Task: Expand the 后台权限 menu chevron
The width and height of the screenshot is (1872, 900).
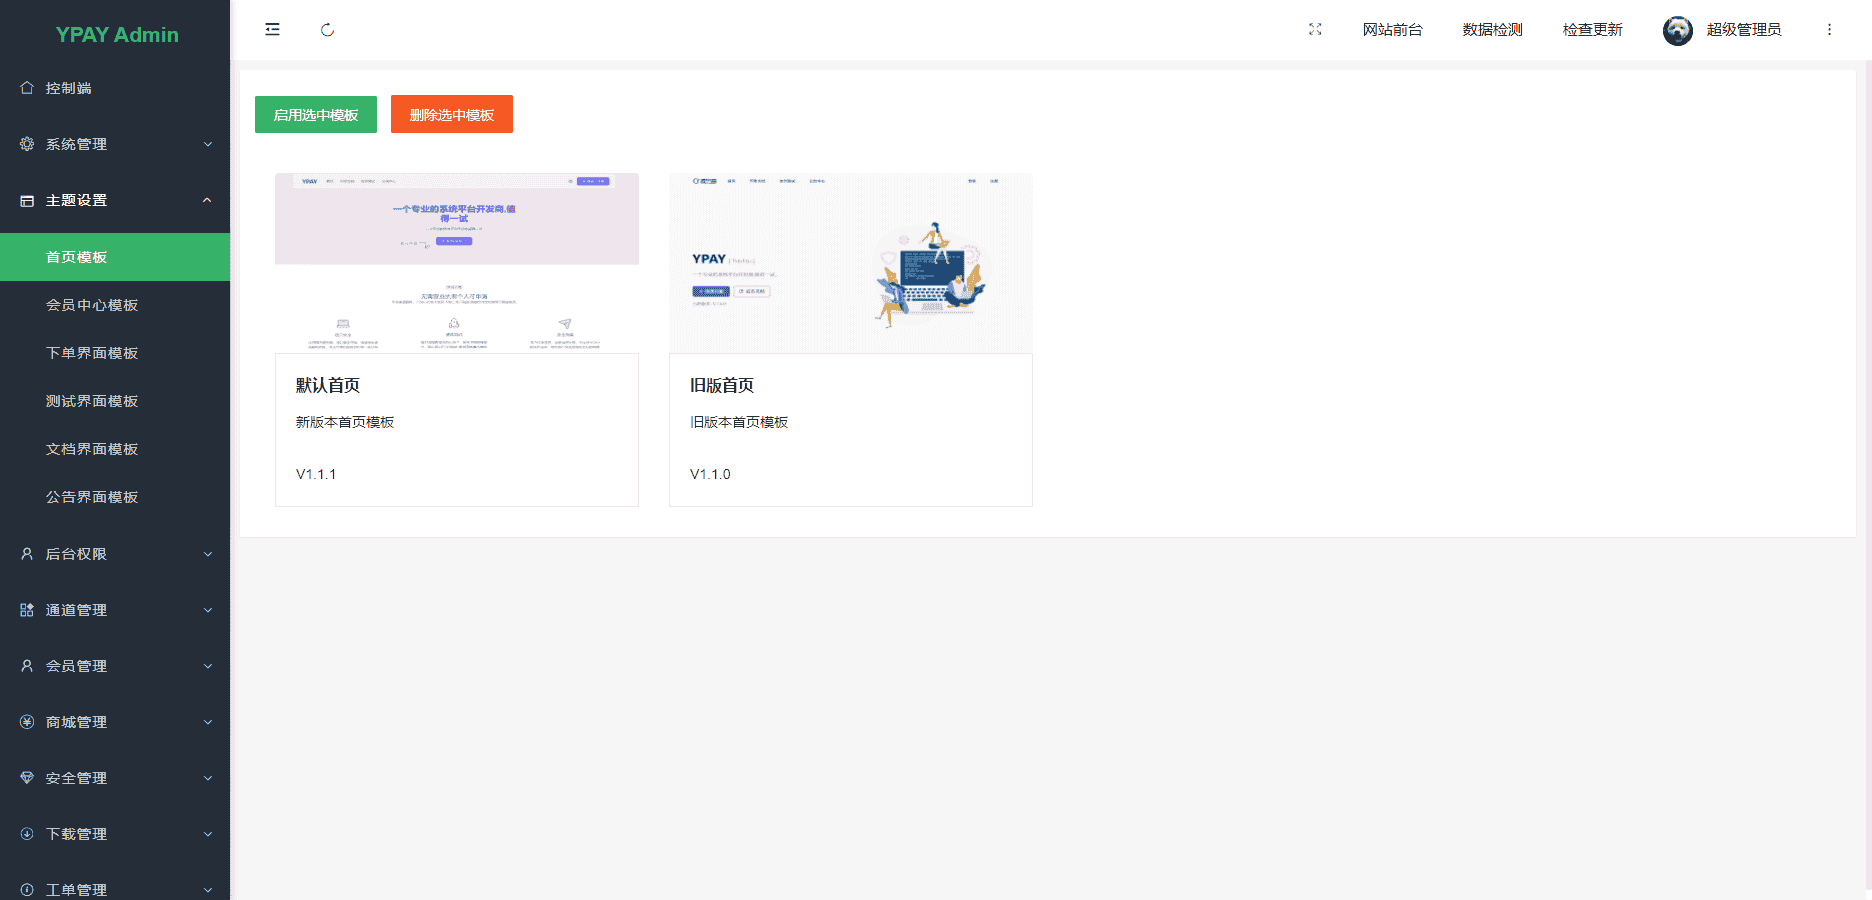Action: [x=207, y=554]
